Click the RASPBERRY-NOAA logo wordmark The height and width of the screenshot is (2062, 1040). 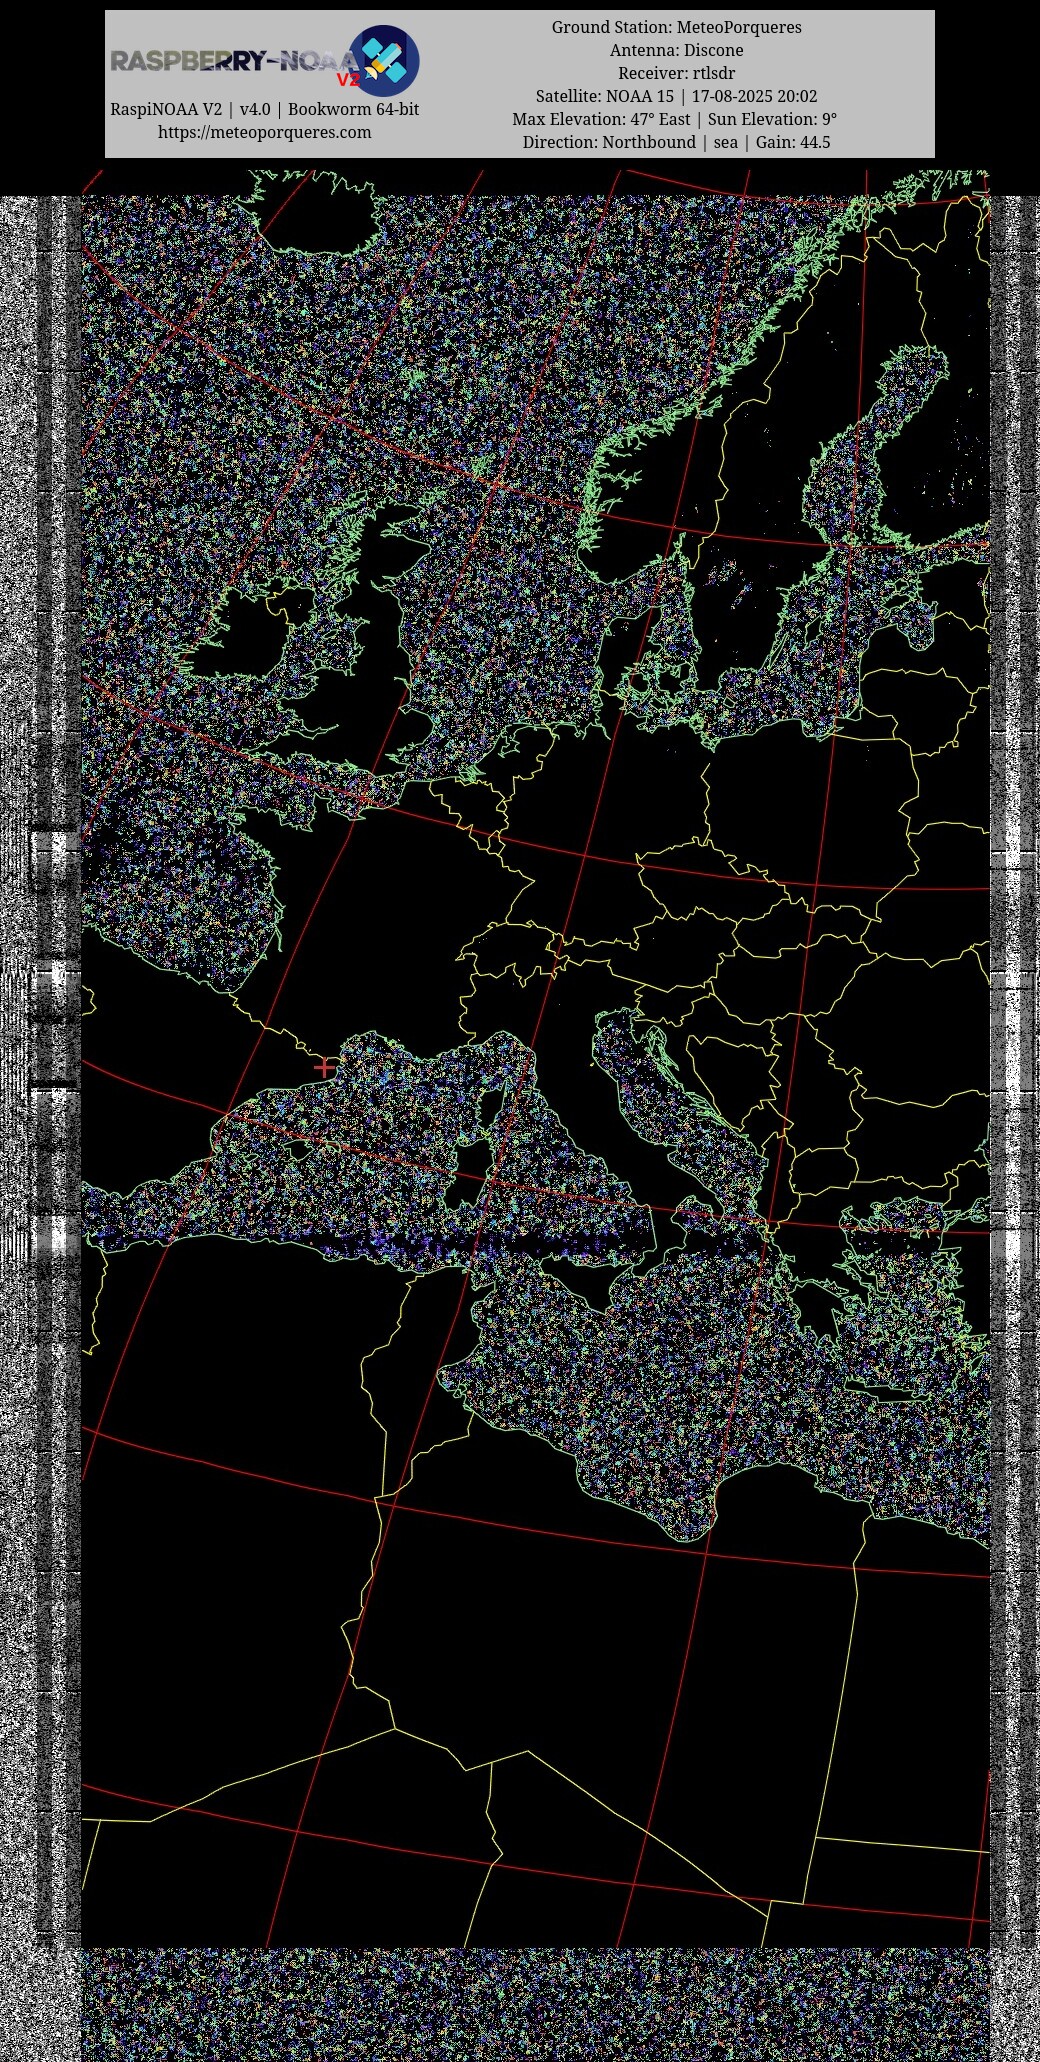(234, 62)
